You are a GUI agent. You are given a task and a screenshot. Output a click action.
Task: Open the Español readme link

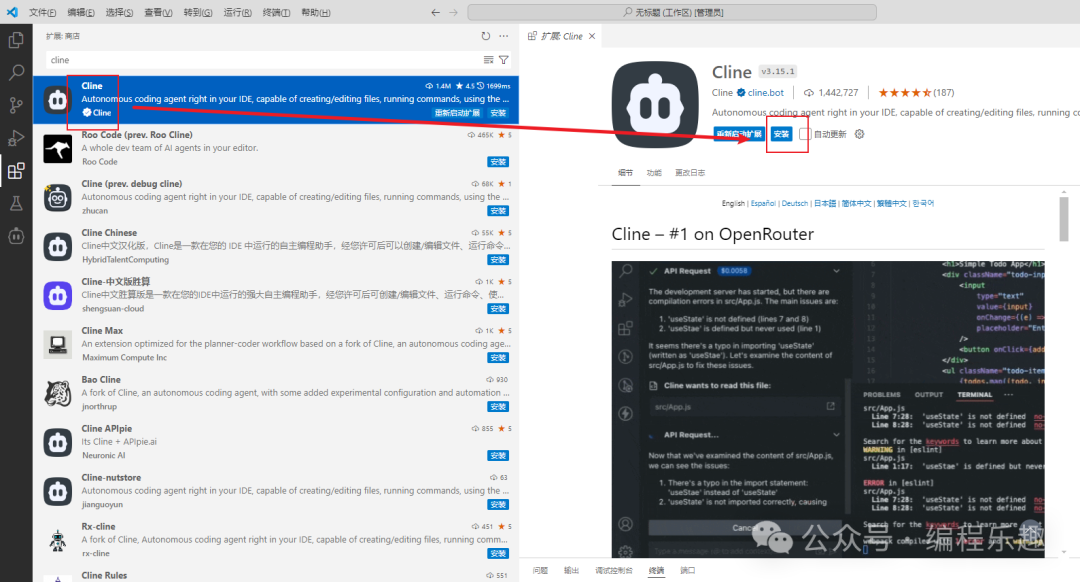[763, 203]
